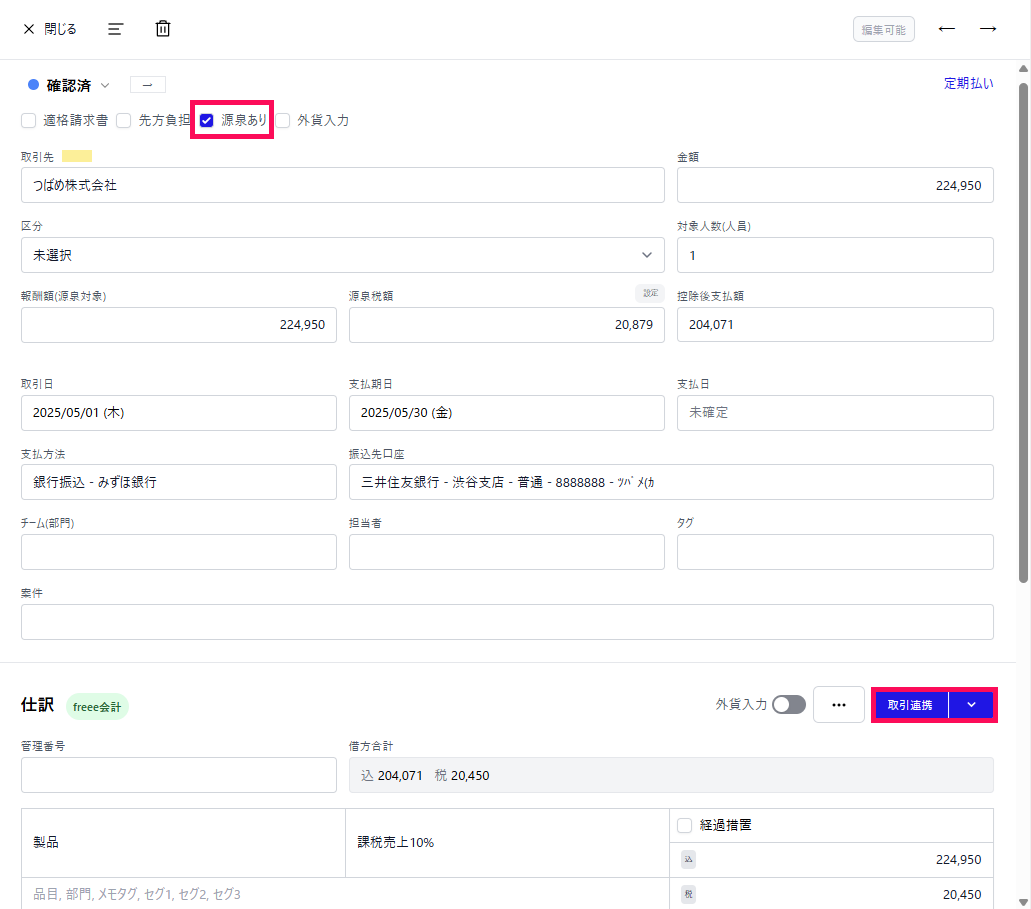This screenshot has width=1031, height=909.
Task: Click the 品目, 部門, メモタグ field
Action: (x=345, y=894)
